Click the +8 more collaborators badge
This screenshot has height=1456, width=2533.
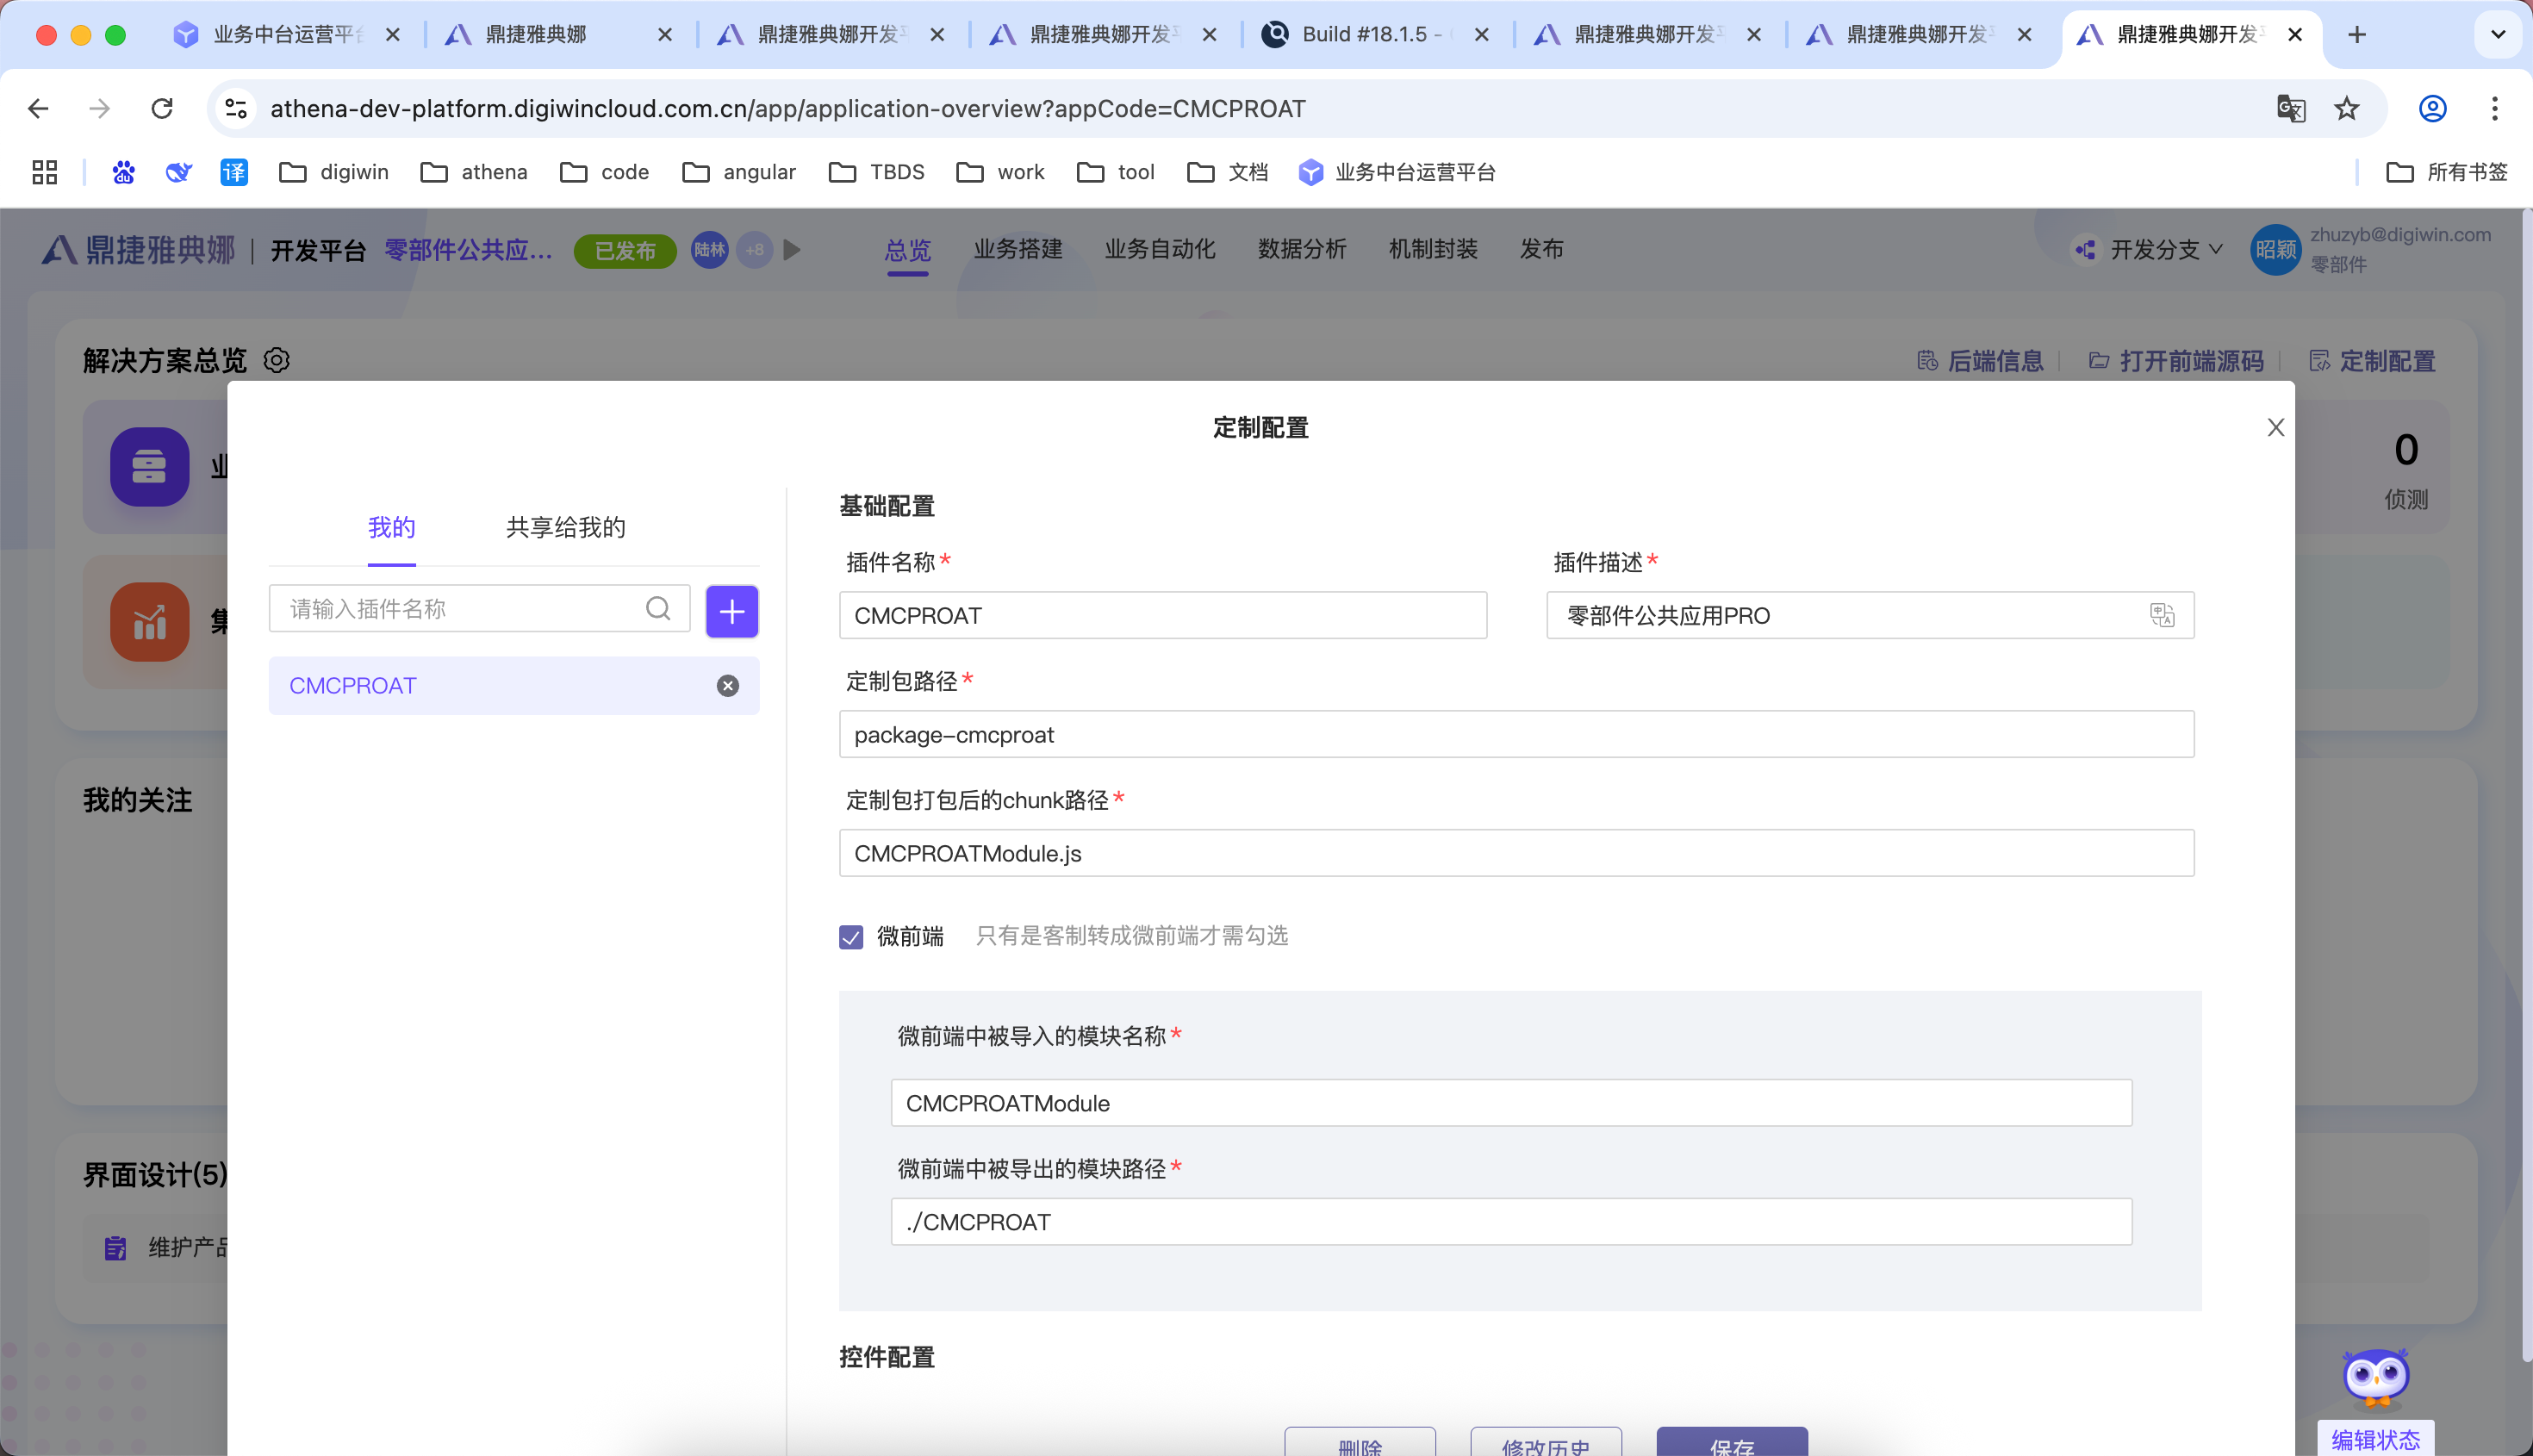pos(755,250)
